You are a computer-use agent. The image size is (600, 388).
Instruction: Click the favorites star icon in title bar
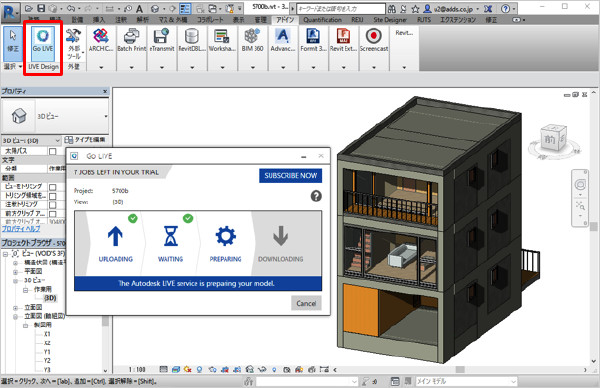[x=416, y=8]
